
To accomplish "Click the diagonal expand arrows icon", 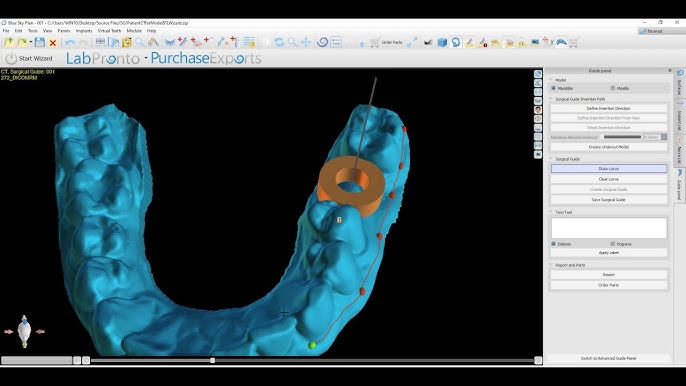I will tap(412, 42).
